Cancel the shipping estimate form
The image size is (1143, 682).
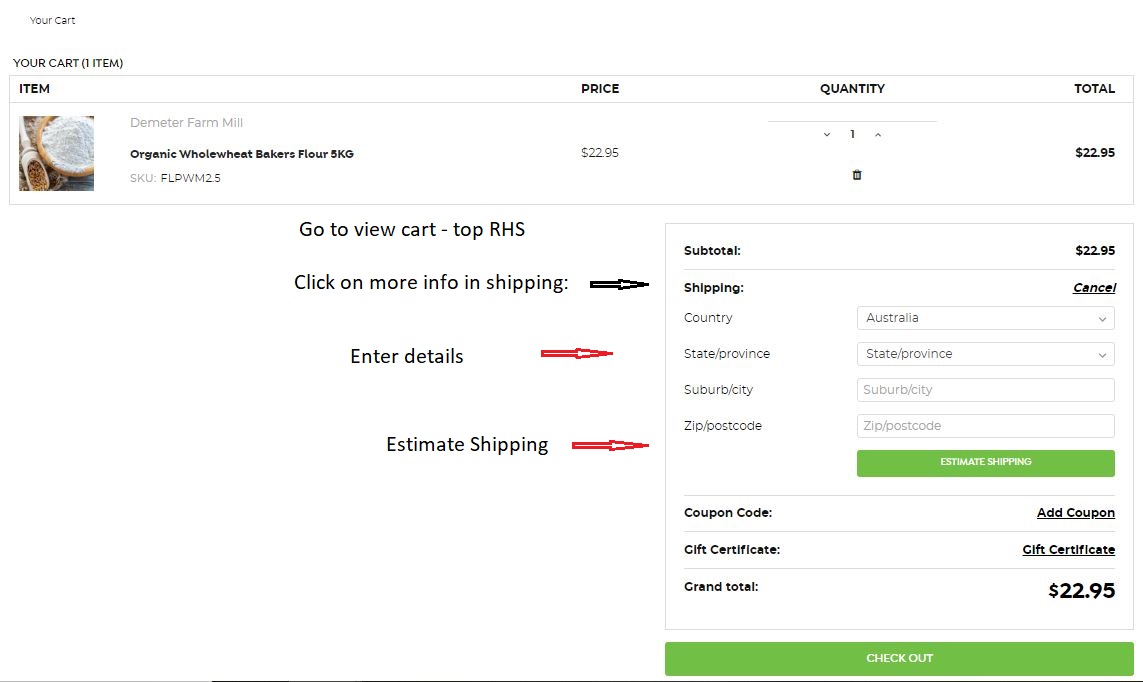coord(1093,288)
